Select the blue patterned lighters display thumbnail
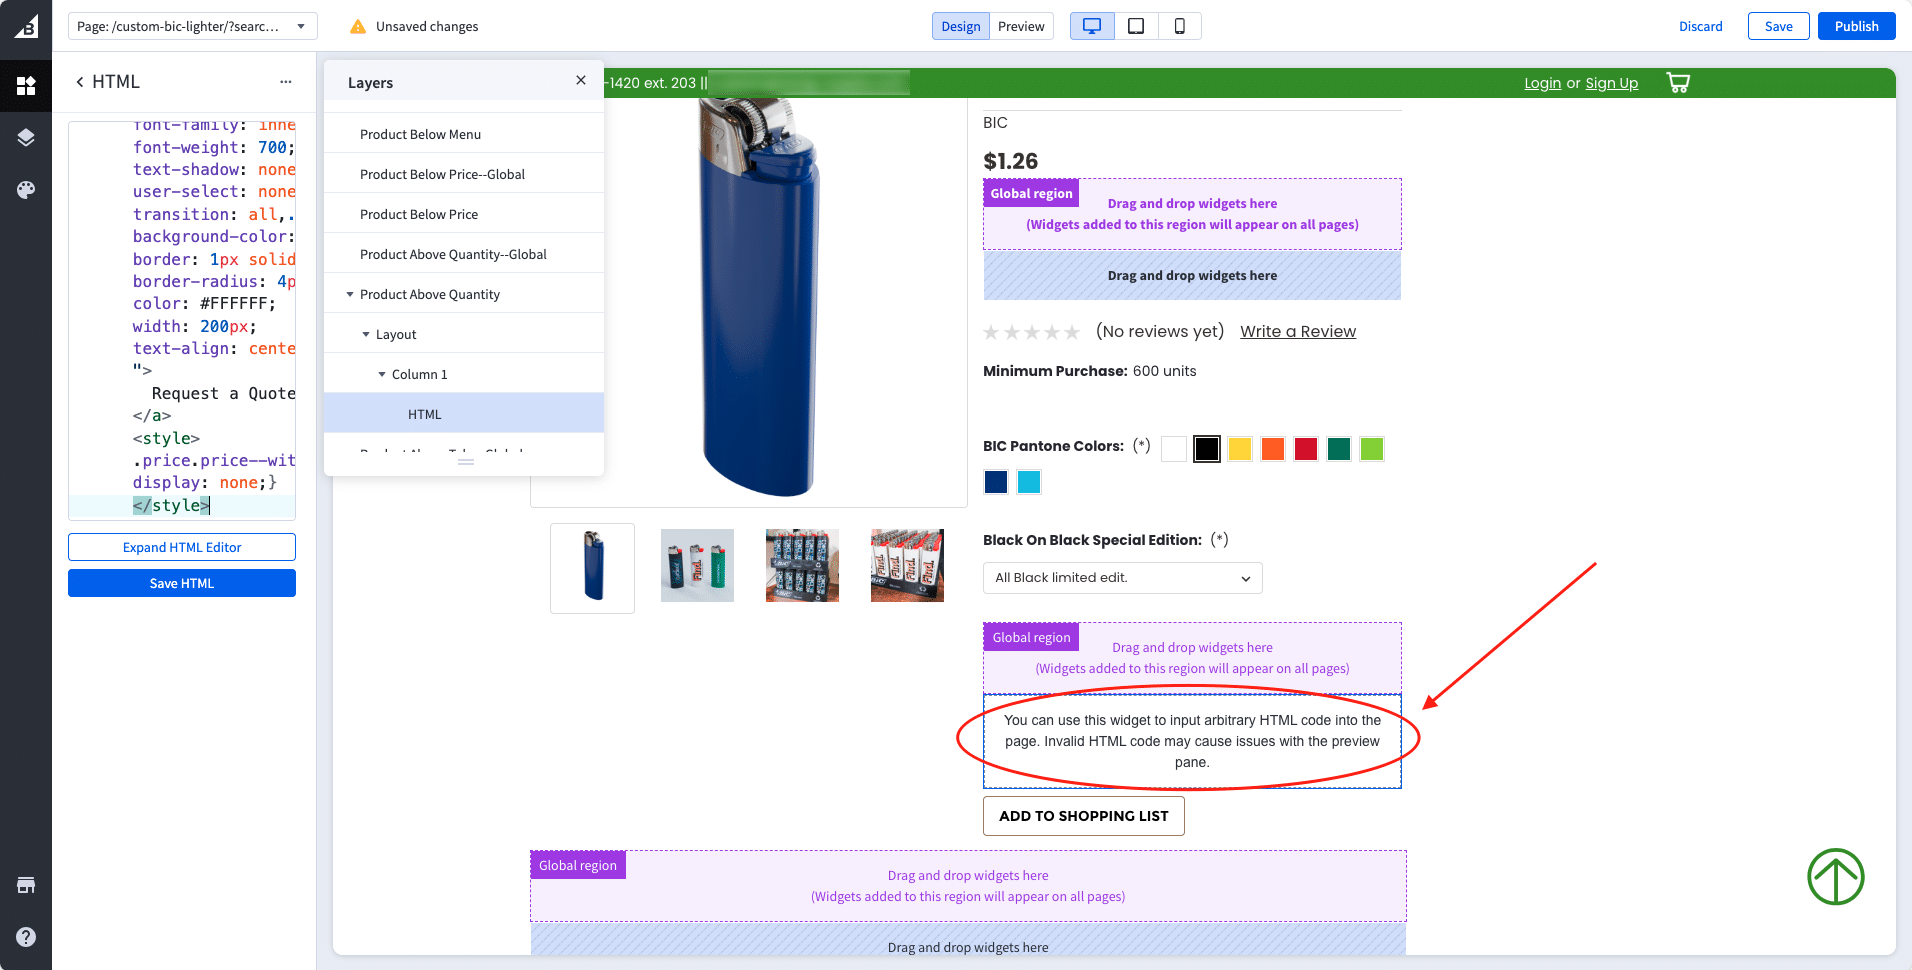This screenshot has height=970, width=1912. click(x=802, y=565)
